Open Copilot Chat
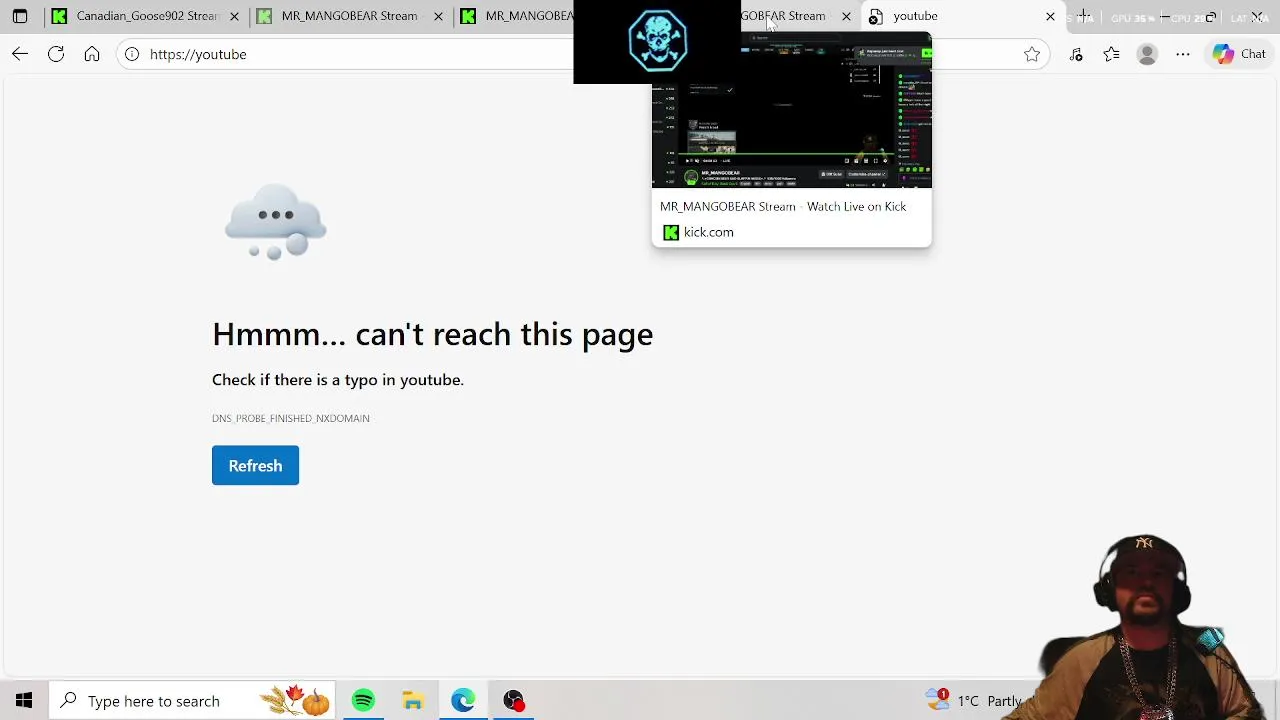Image resolution: width=1280 pixels, height=720 pixels. pyautogui.click(x=1239, y=54)
